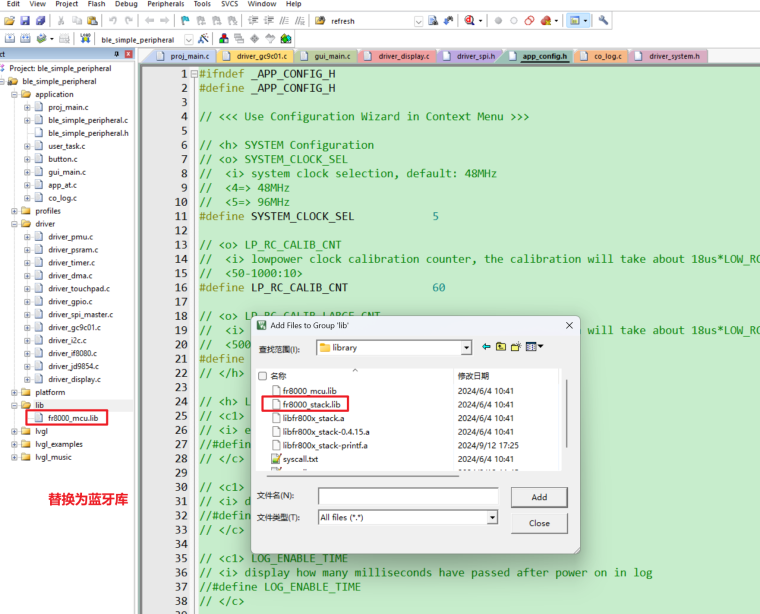Undo the last edit via toolbar
Image resolution: width=760 pixels, height=614 pixels.
pos(113,21)
